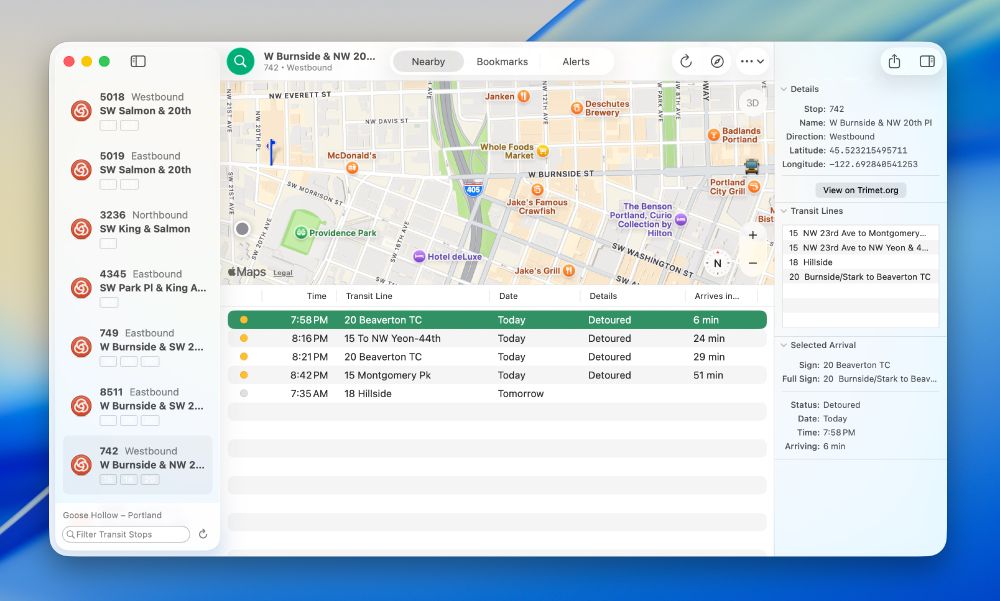Click the share icon
The image size is (1000, 601).
[894, 61]
